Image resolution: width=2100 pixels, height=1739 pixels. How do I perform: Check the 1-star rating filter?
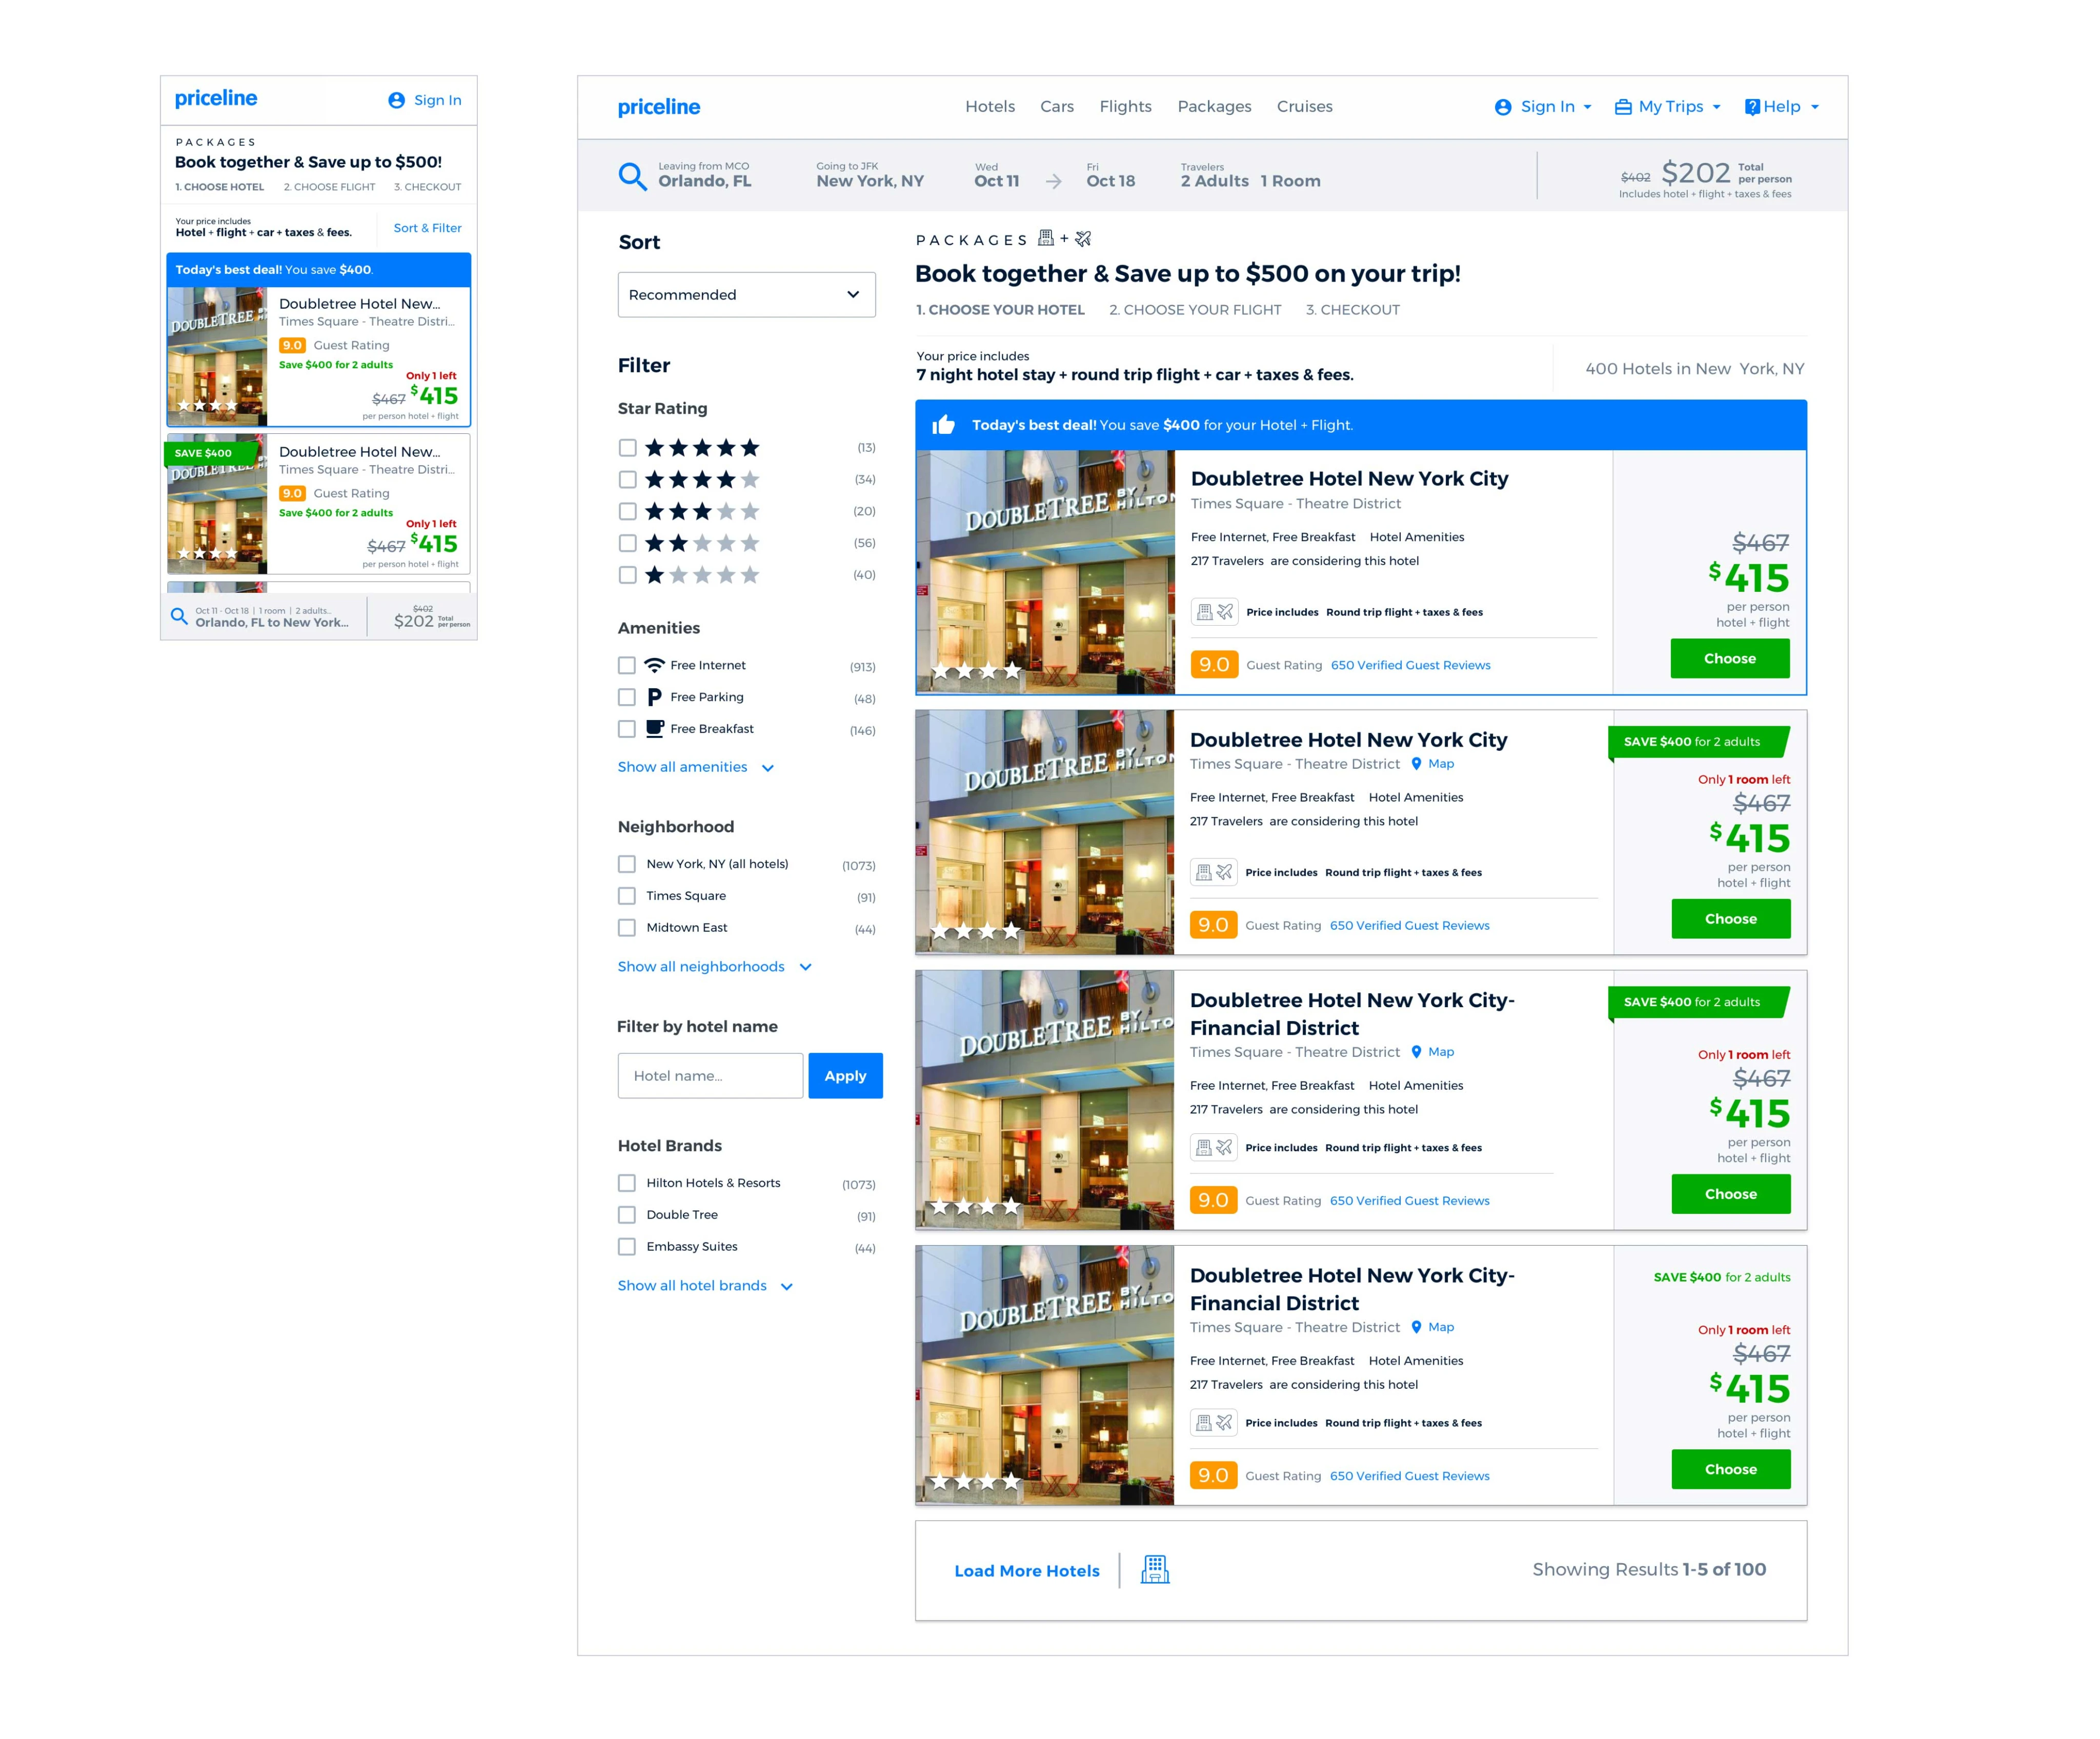tap(627, 575)
